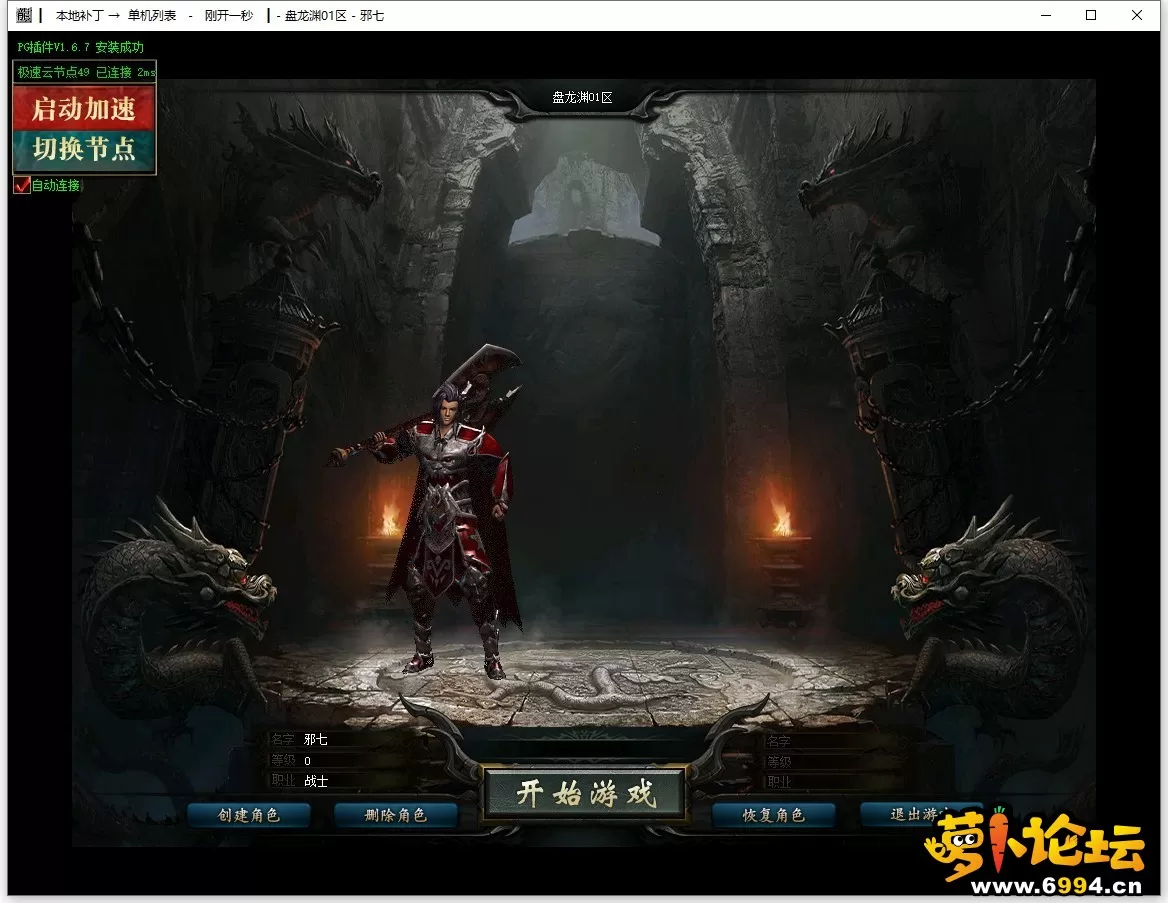Screen dimensions: 1168x903
Task: Click the 切换节点 switch node button
Action: click(x=84, y=150)
